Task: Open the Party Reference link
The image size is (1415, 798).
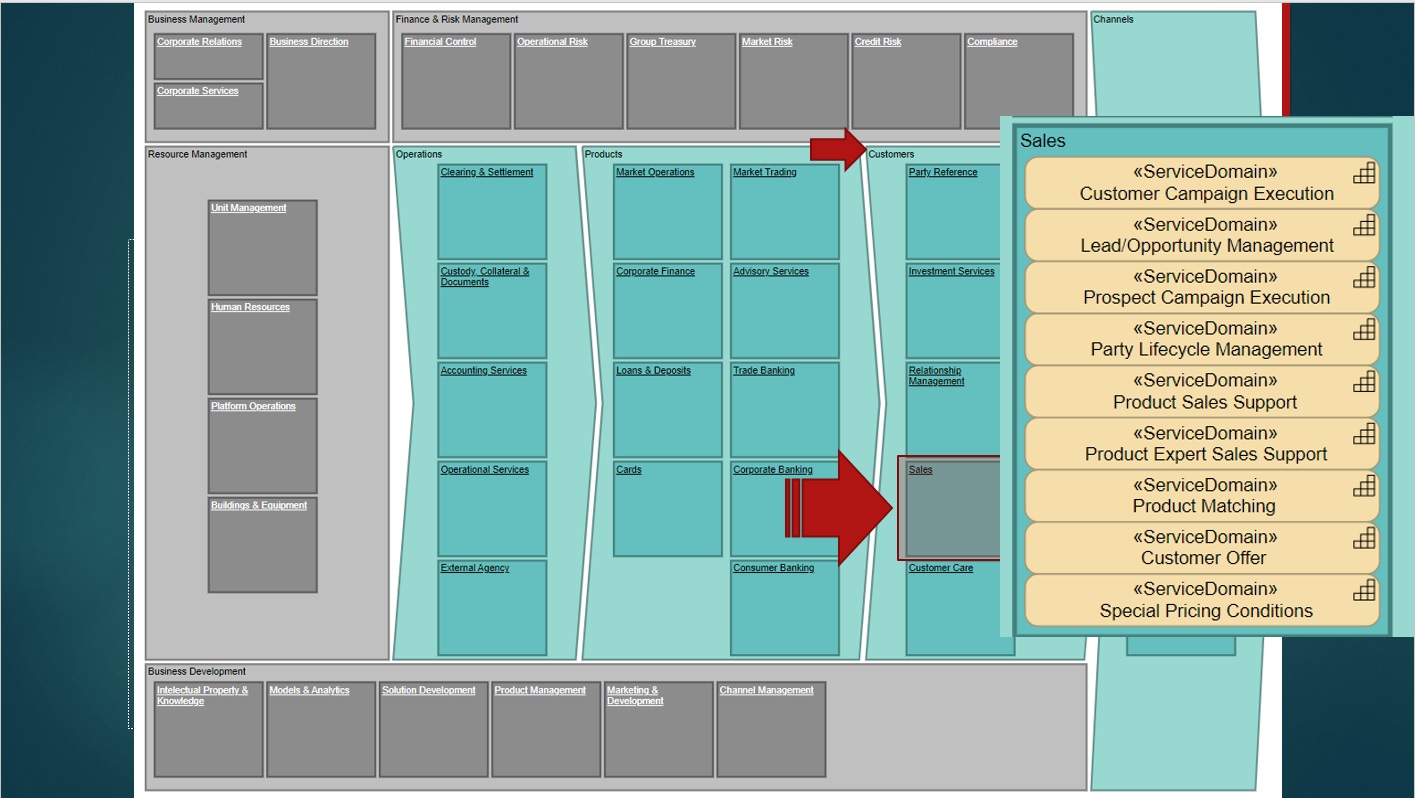Action: (943, 172)
